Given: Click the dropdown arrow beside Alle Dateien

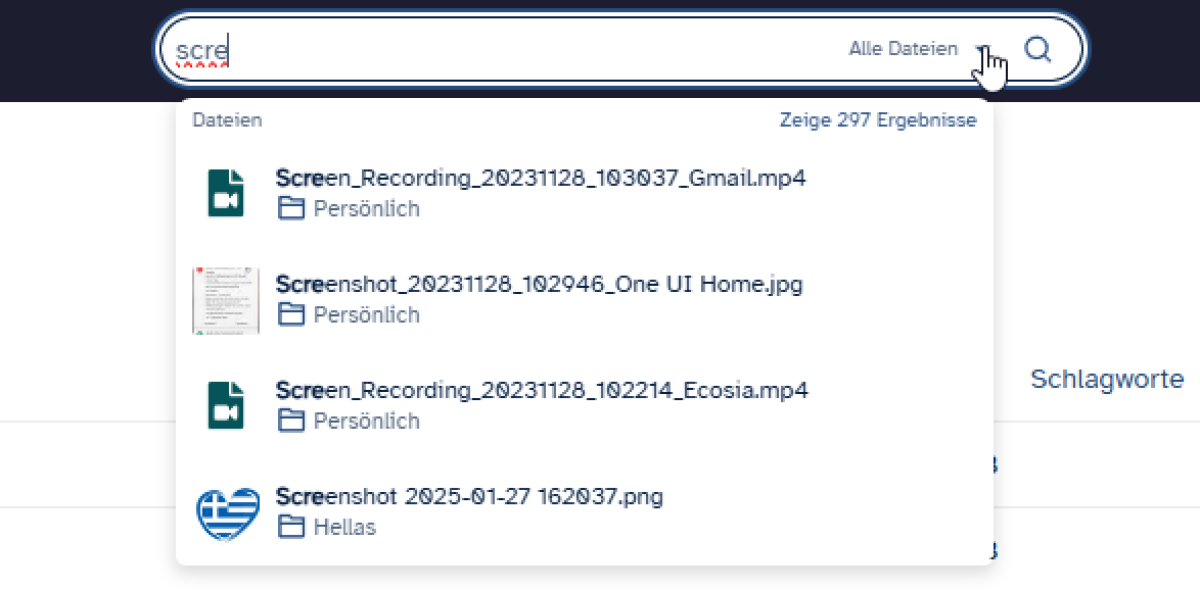Looking at the screenshot, I should pyautogui.click(x=983, y=50).
